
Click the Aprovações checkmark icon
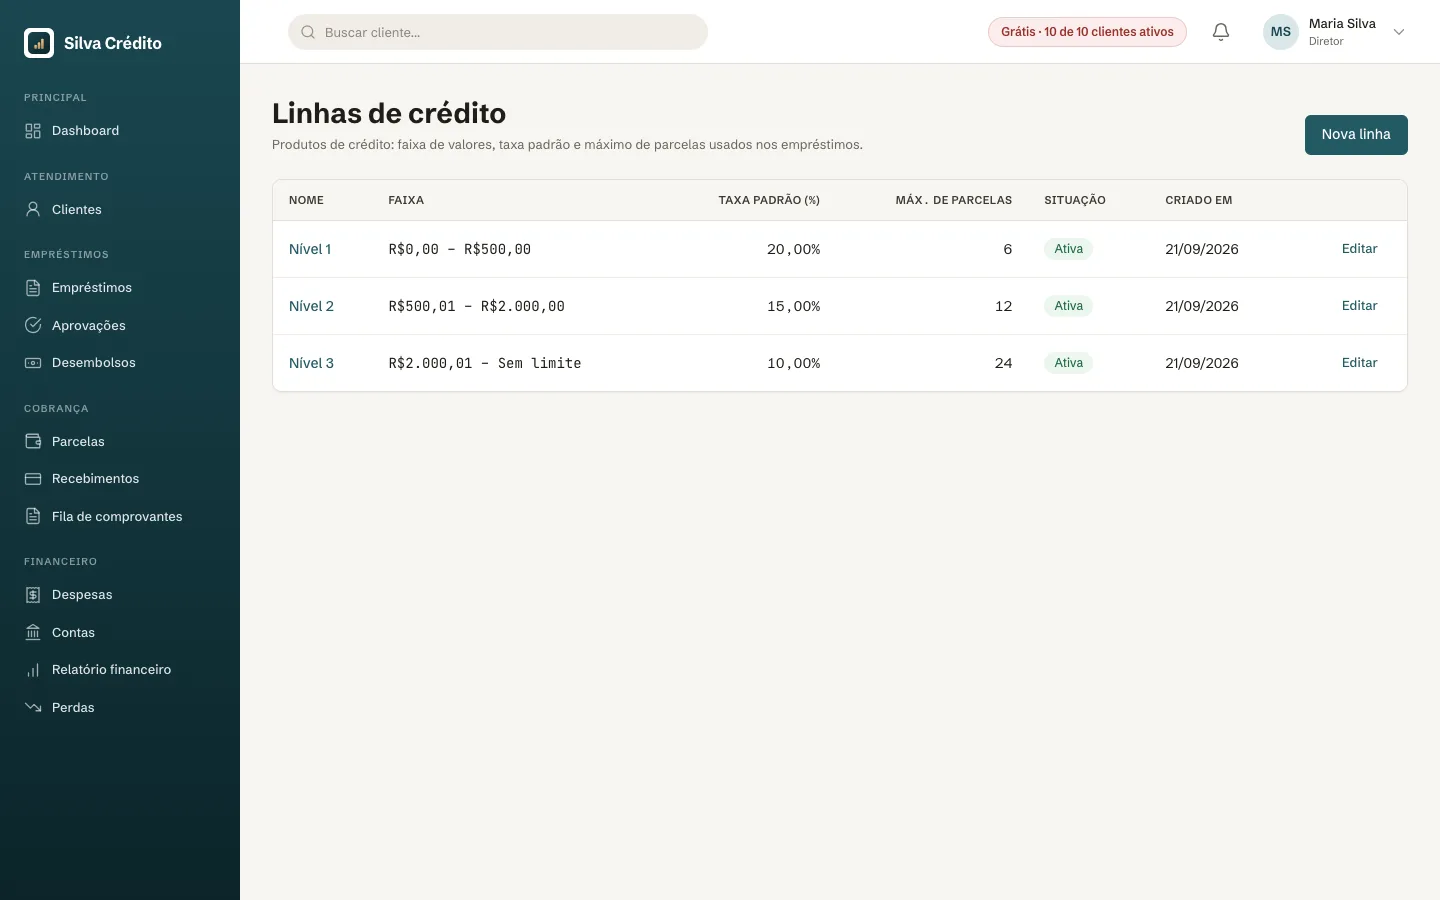point(33,325)
